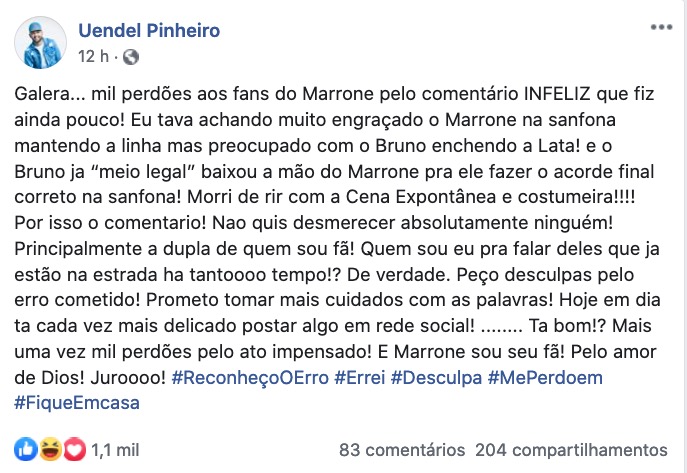Viewport: 687px width, 473px height.
Task: Open Uendel Pinheiro's profile picture
Action: pos(39,44)
